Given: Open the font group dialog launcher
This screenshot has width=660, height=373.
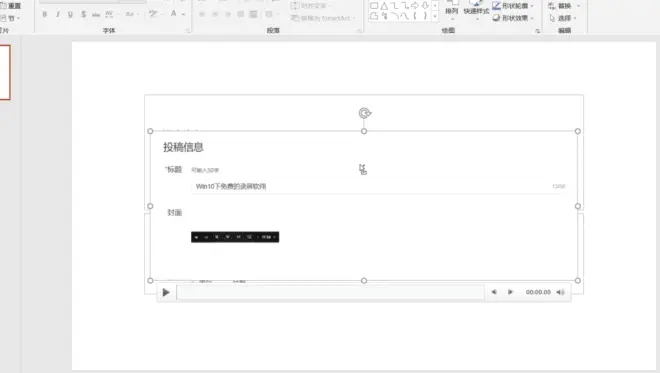Looking at the screenshot, I should tap(188, 30).
